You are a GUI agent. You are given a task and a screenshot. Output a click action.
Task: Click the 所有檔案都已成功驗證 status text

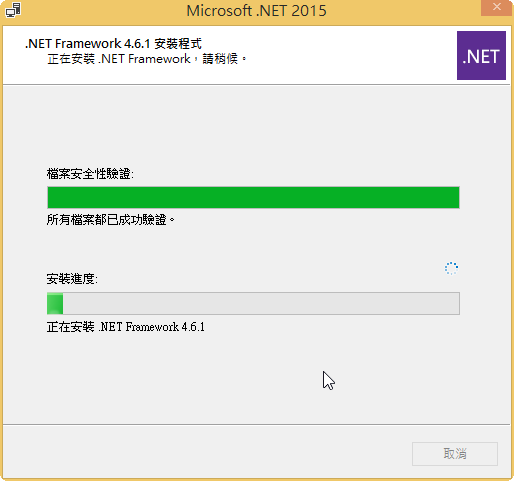tap(111, 220)
